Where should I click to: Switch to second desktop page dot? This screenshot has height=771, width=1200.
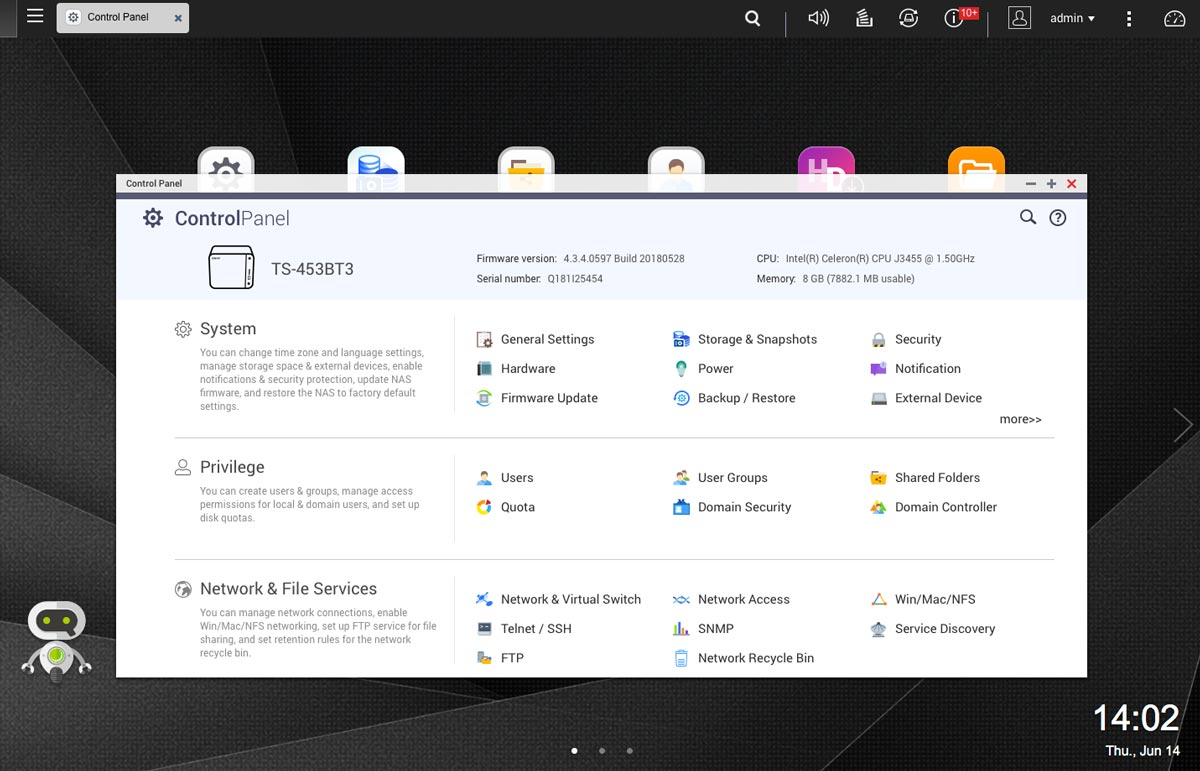[601, 750]
